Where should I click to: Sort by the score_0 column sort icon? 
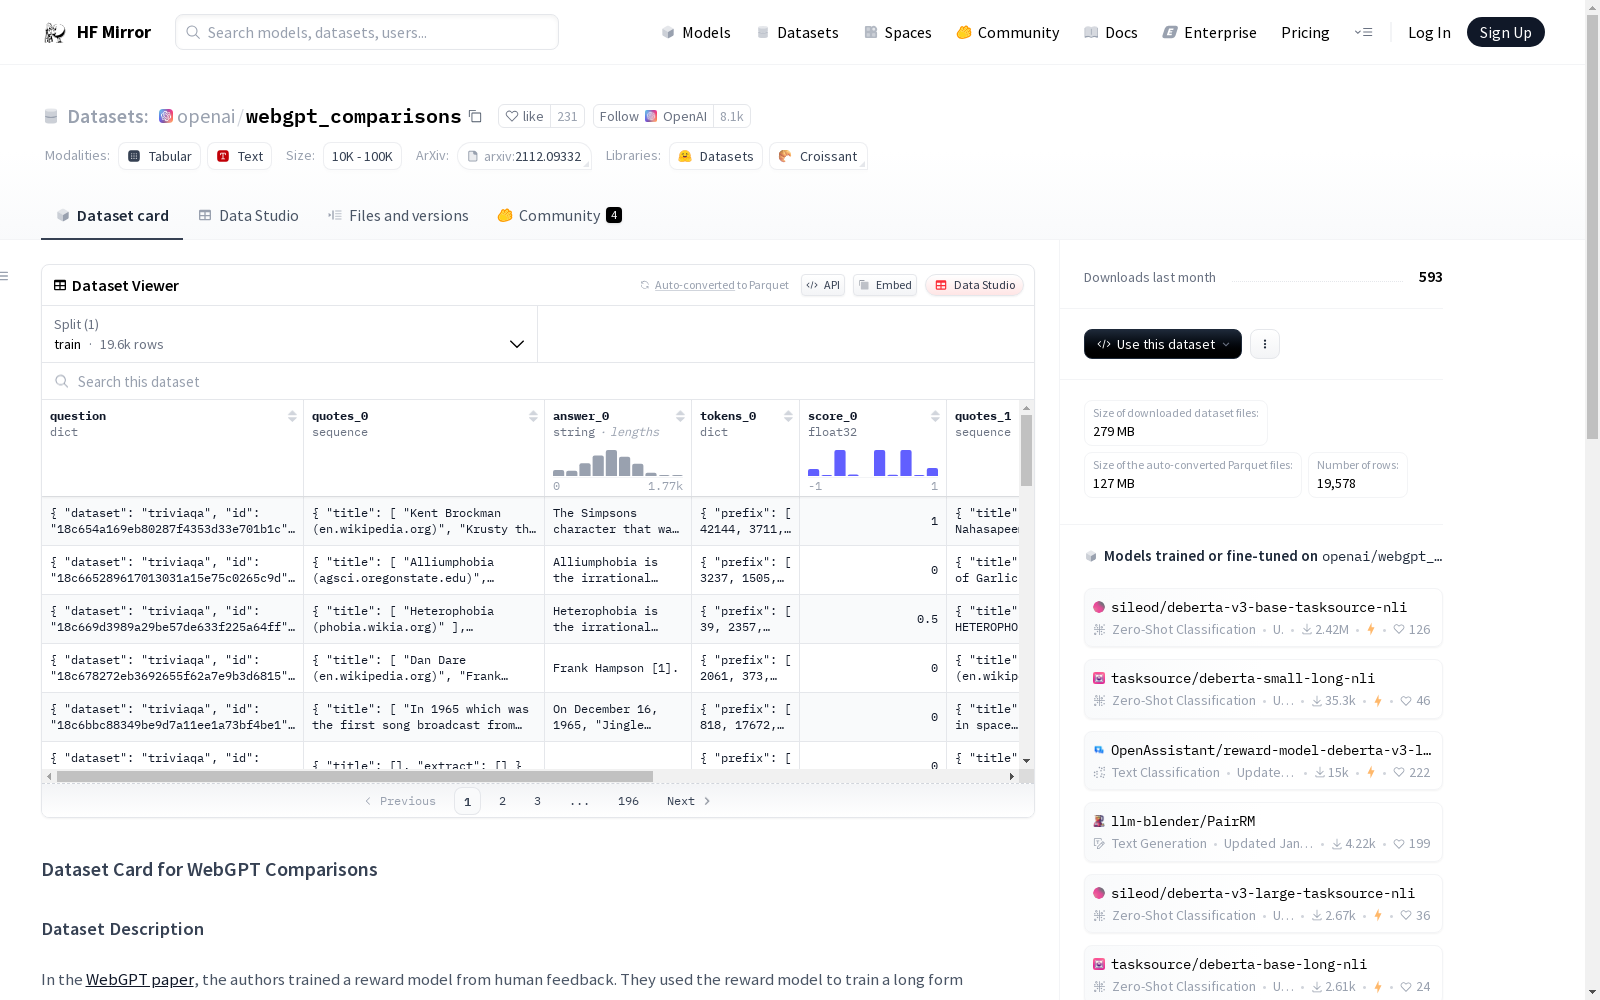point(935,416)
